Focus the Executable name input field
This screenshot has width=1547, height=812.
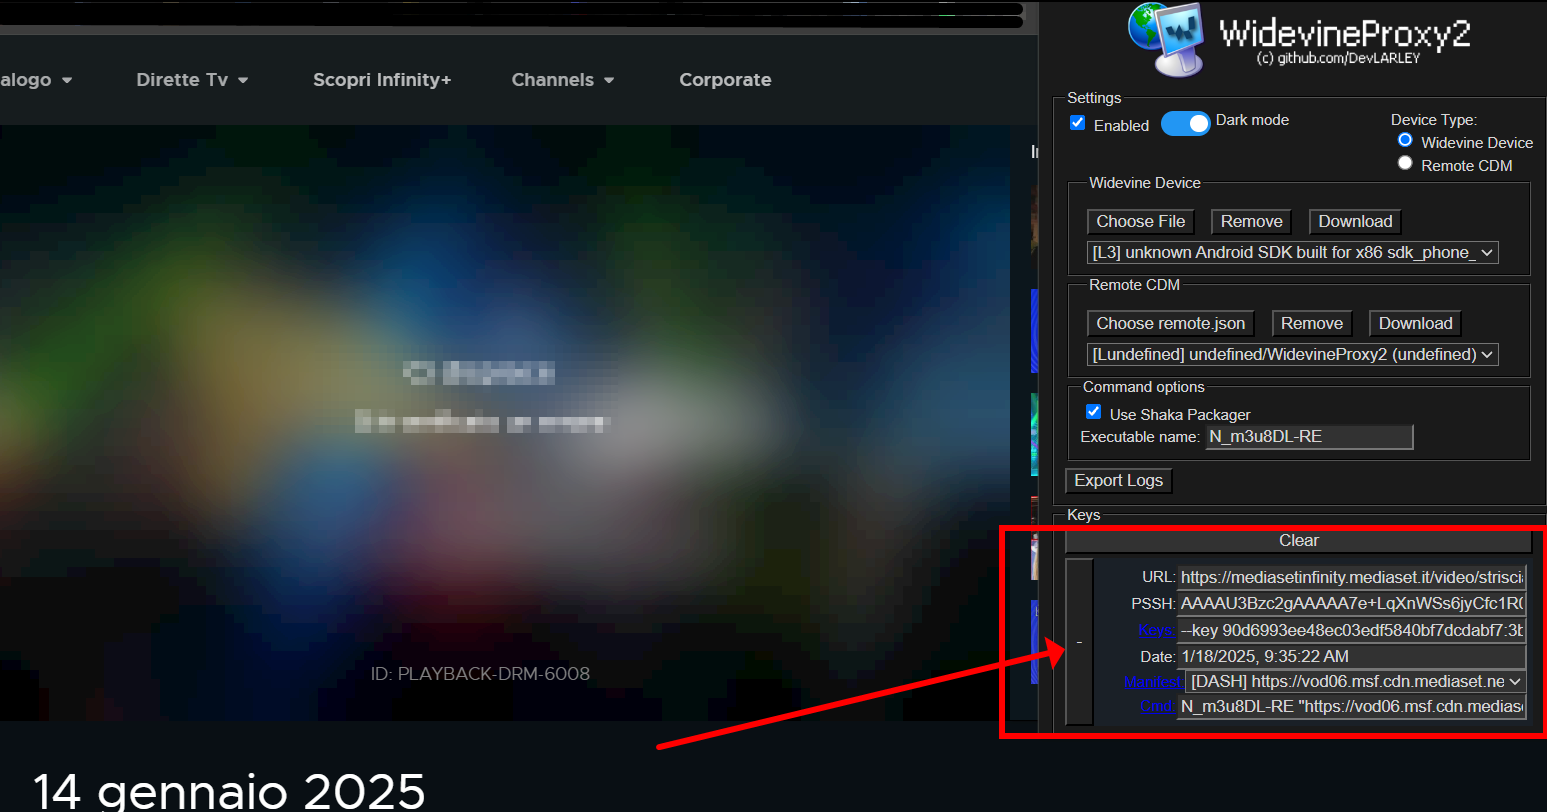pos(1309,437)
